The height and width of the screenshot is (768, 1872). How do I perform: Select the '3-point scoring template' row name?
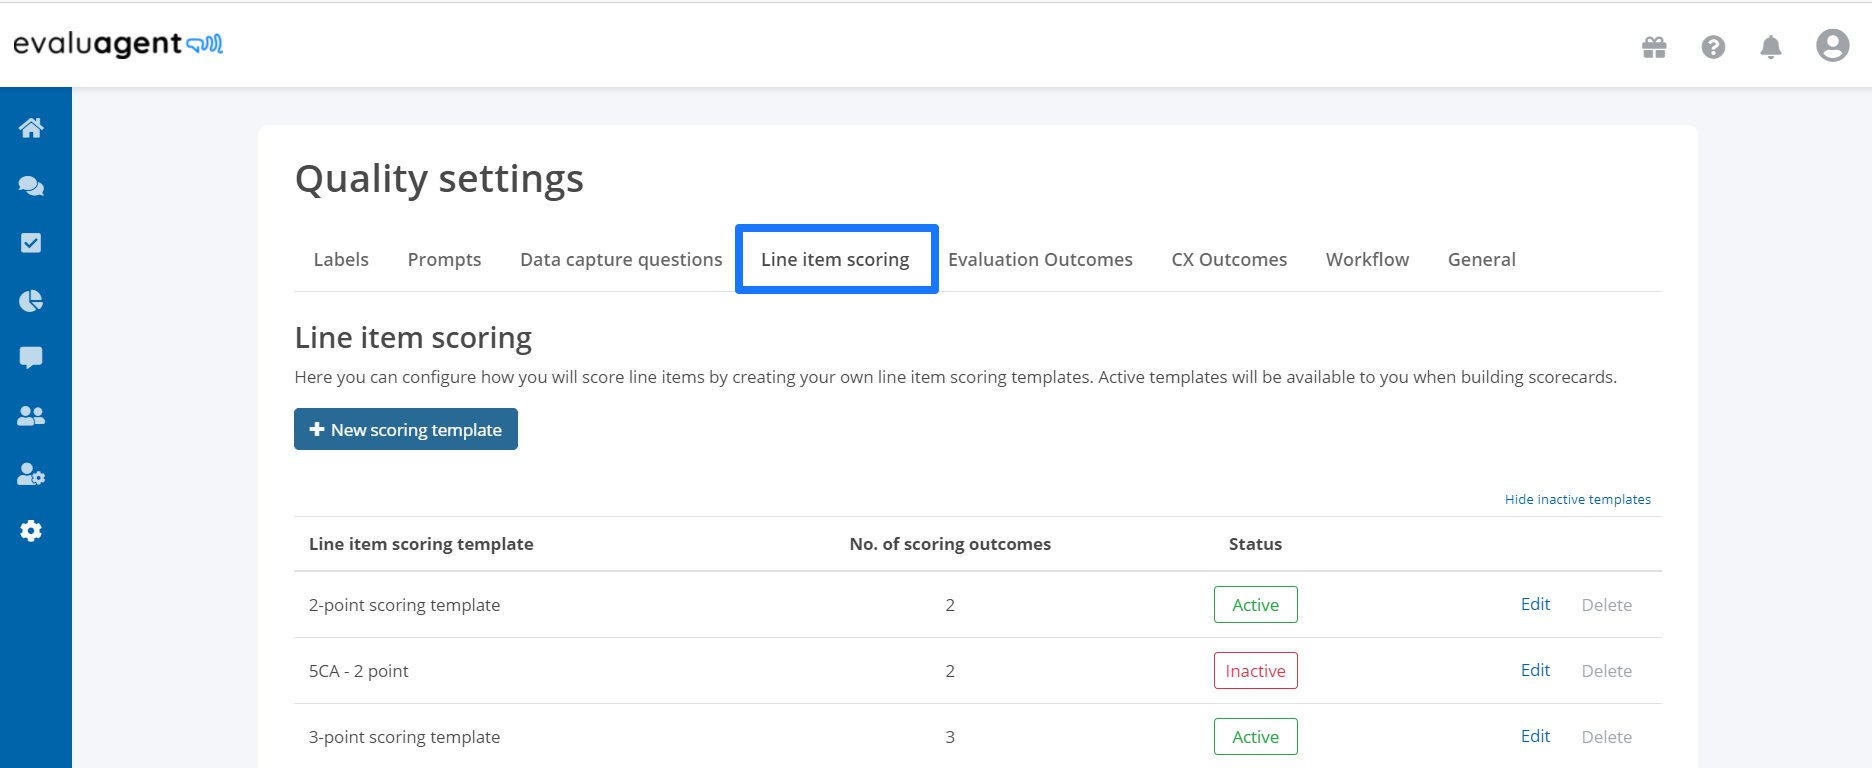(404, 737)
